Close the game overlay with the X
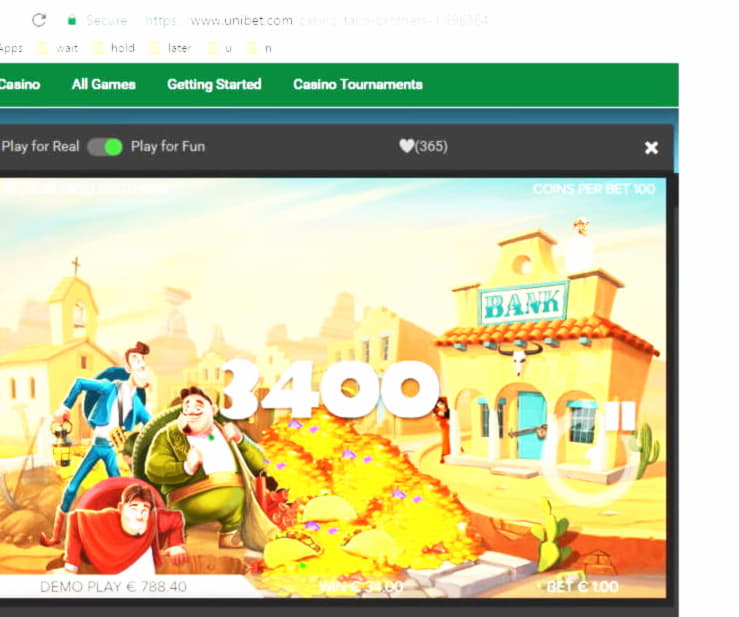The height and width of the screenshot is (617, 739). coord(651,148)
